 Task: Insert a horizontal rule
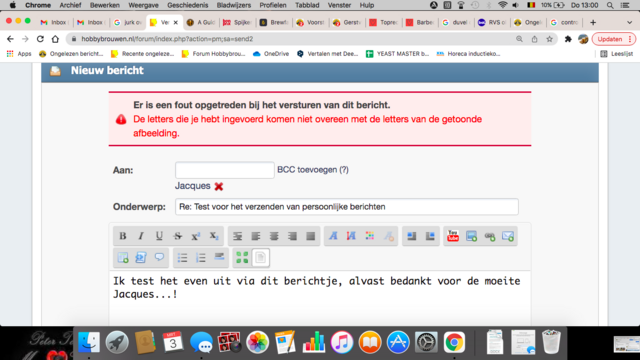pyautogui.click(x=219, y=257)
